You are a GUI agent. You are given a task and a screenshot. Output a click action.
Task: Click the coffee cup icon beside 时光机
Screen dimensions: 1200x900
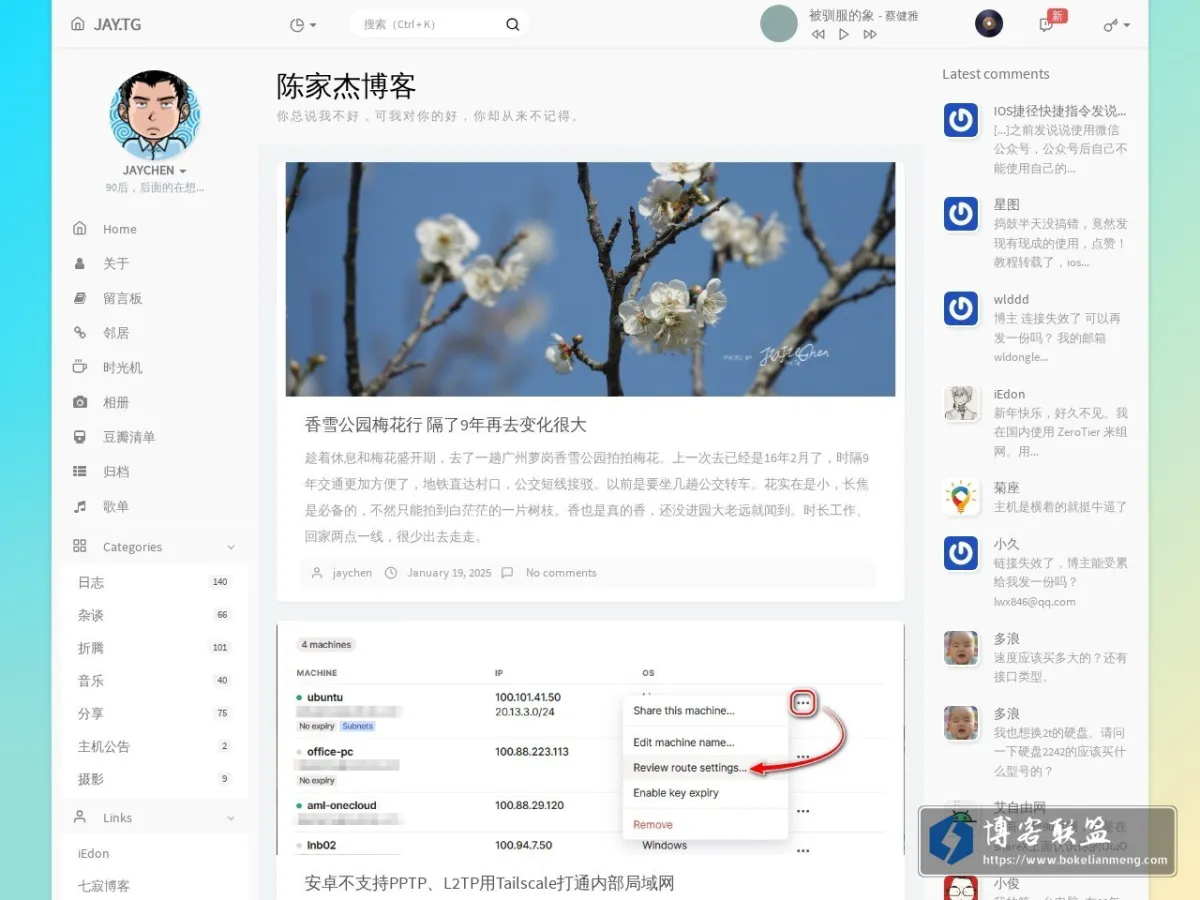coord(80,367)
